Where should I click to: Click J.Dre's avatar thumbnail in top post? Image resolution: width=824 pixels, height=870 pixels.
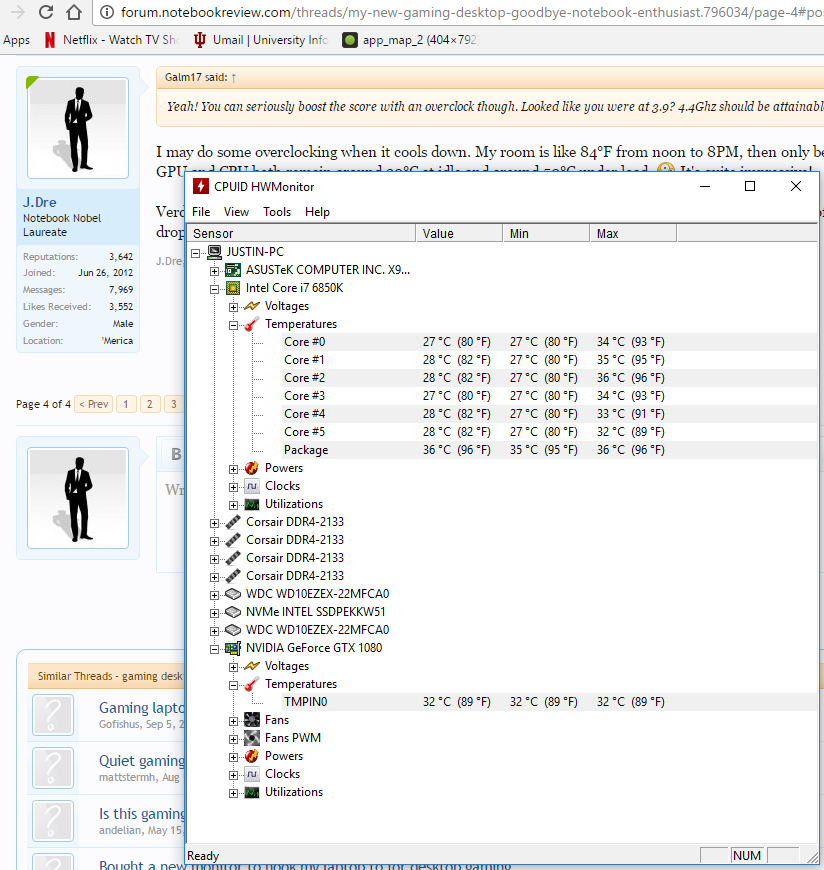point(78,128)
